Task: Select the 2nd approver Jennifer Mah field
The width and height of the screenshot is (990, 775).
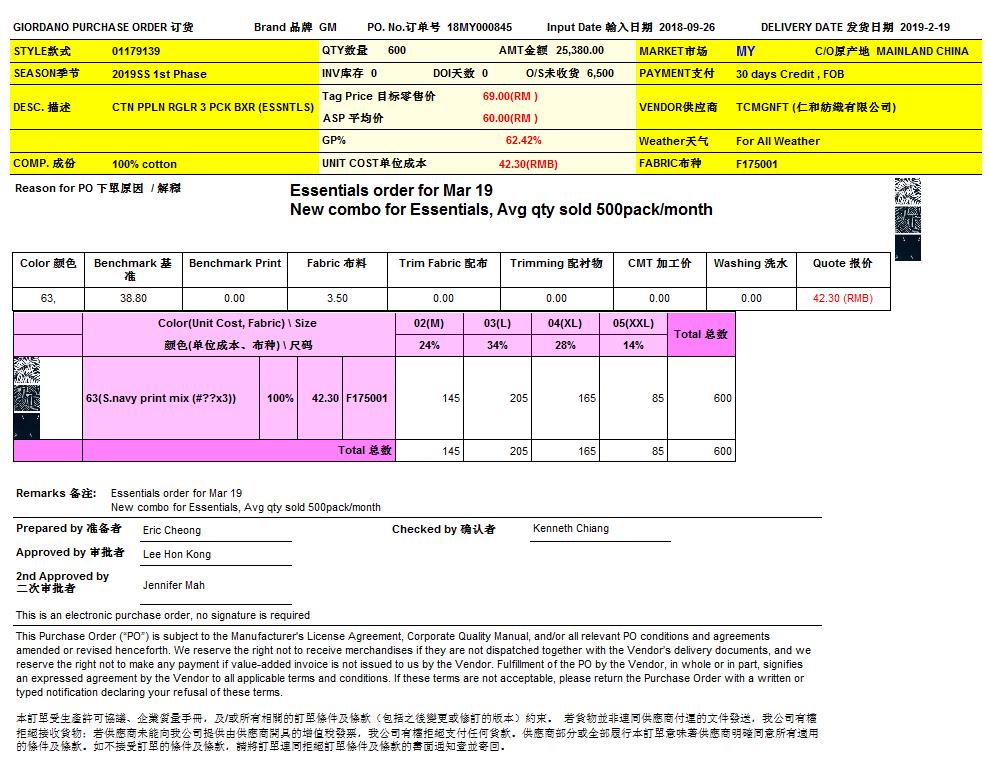Action: click(x=173, y=585)
